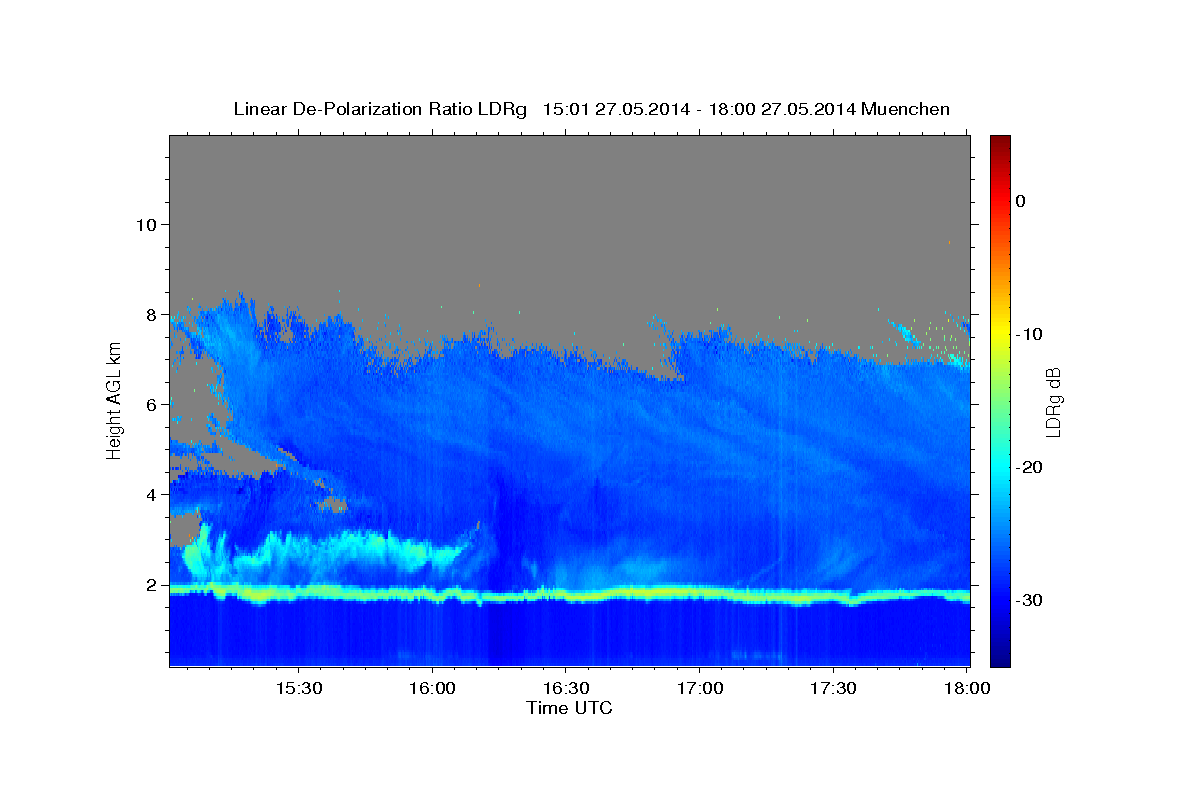Click the 17:30 time axis label
The width and height of the screenshot is (1200, 800).
[833, 688]
